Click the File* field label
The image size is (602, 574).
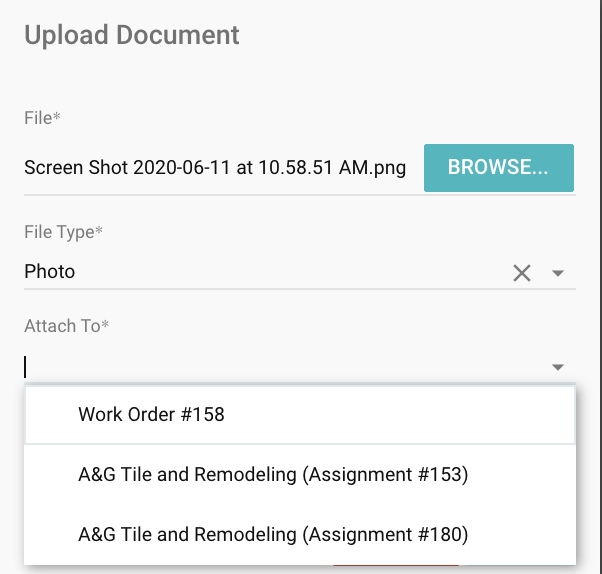click(x=43, y=118)
